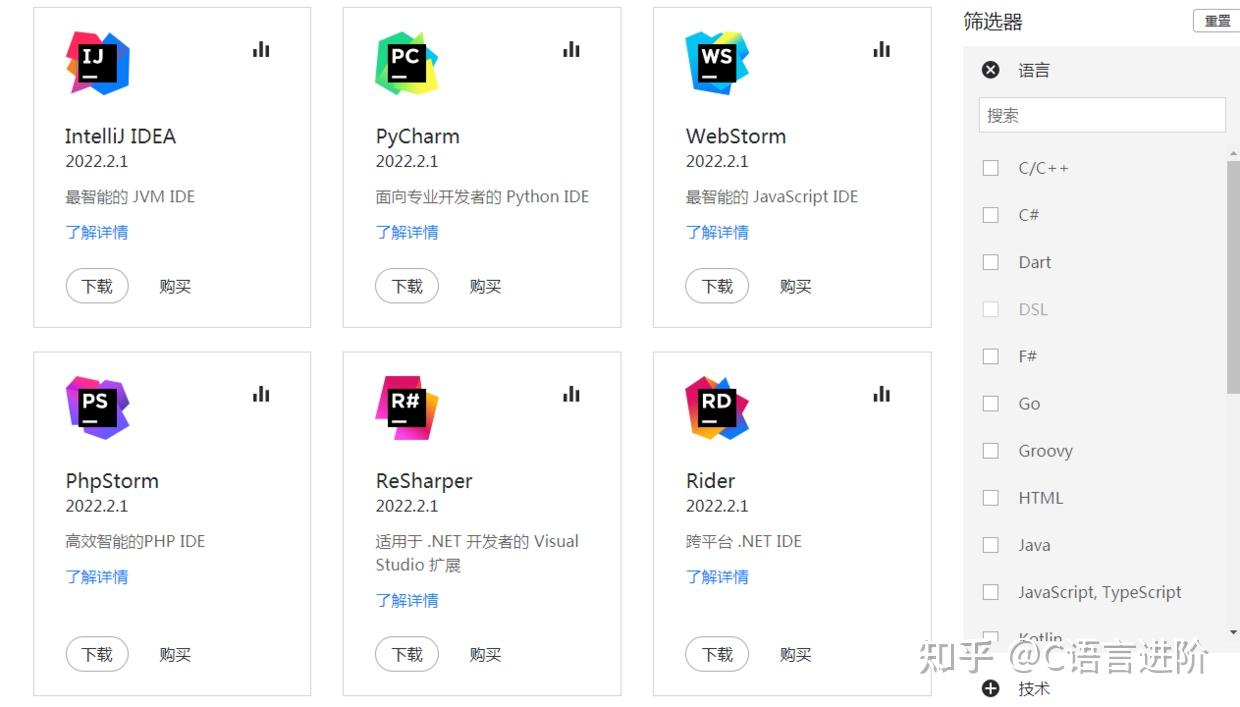Viewport: 1240px width, 707px height.
Task: Click 购买 link for WebStorm
Action: tap(795, 286)
